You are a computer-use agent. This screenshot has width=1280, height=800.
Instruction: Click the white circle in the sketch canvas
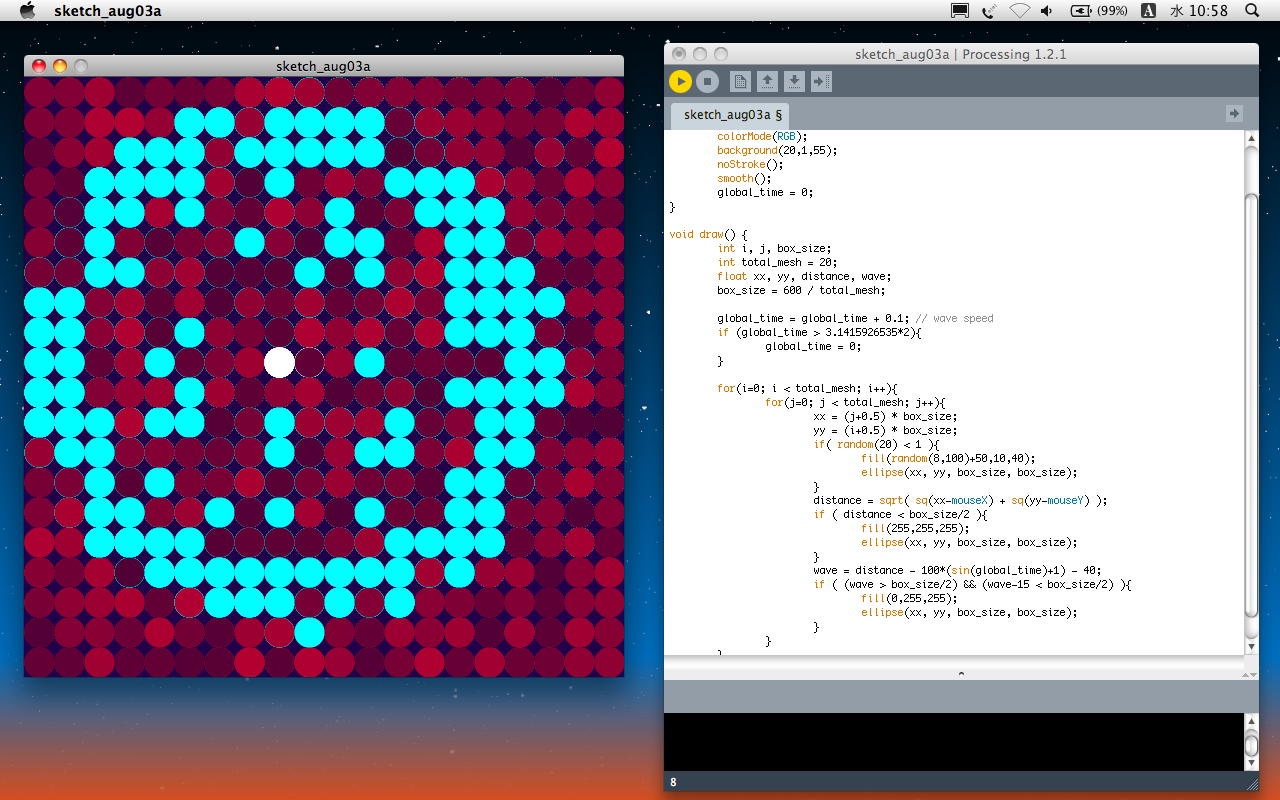point(279,362)
